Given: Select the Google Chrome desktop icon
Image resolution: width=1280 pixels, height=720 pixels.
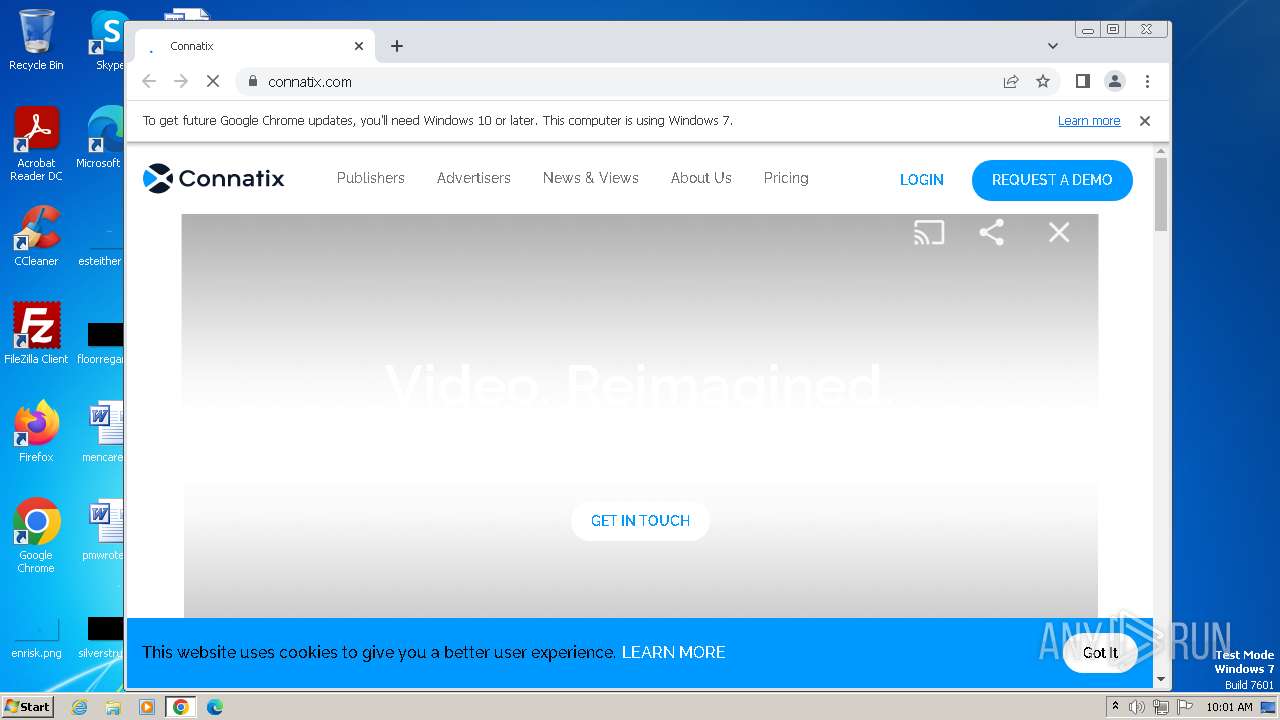Looking at the screenshot, I should 36,536.
